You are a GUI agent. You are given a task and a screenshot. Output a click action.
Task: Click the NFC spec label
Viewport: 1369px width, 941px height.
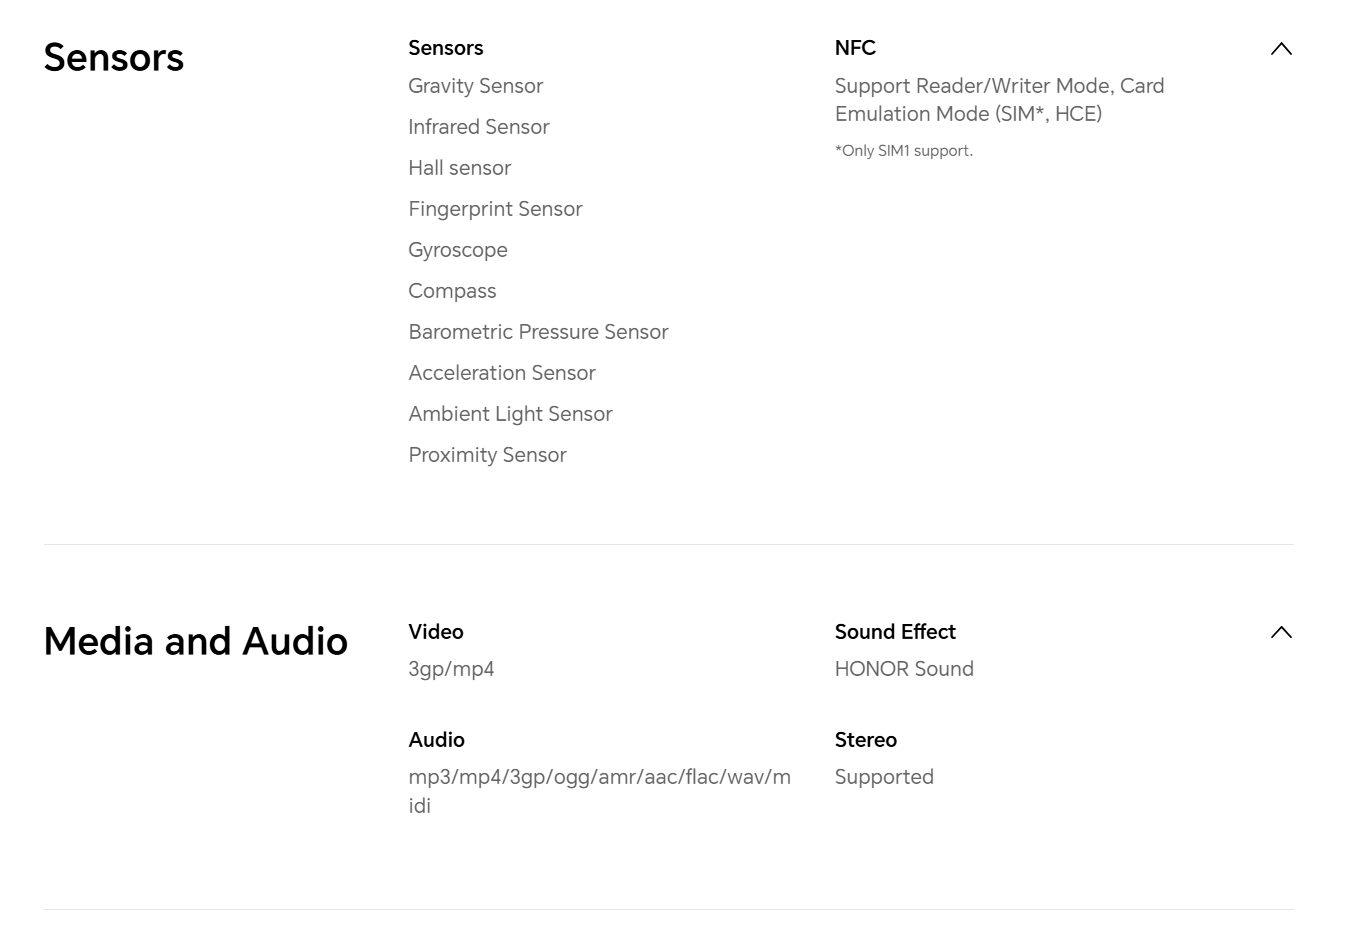(855, 48)
